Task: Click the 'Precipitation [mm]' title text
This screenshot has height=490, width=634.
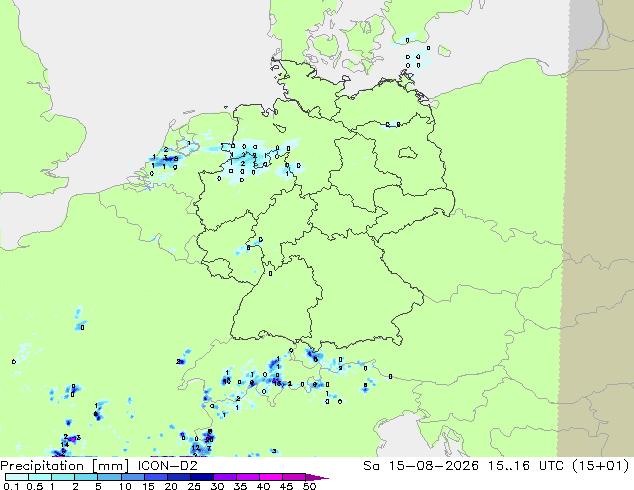Action: tap(65, 466)
